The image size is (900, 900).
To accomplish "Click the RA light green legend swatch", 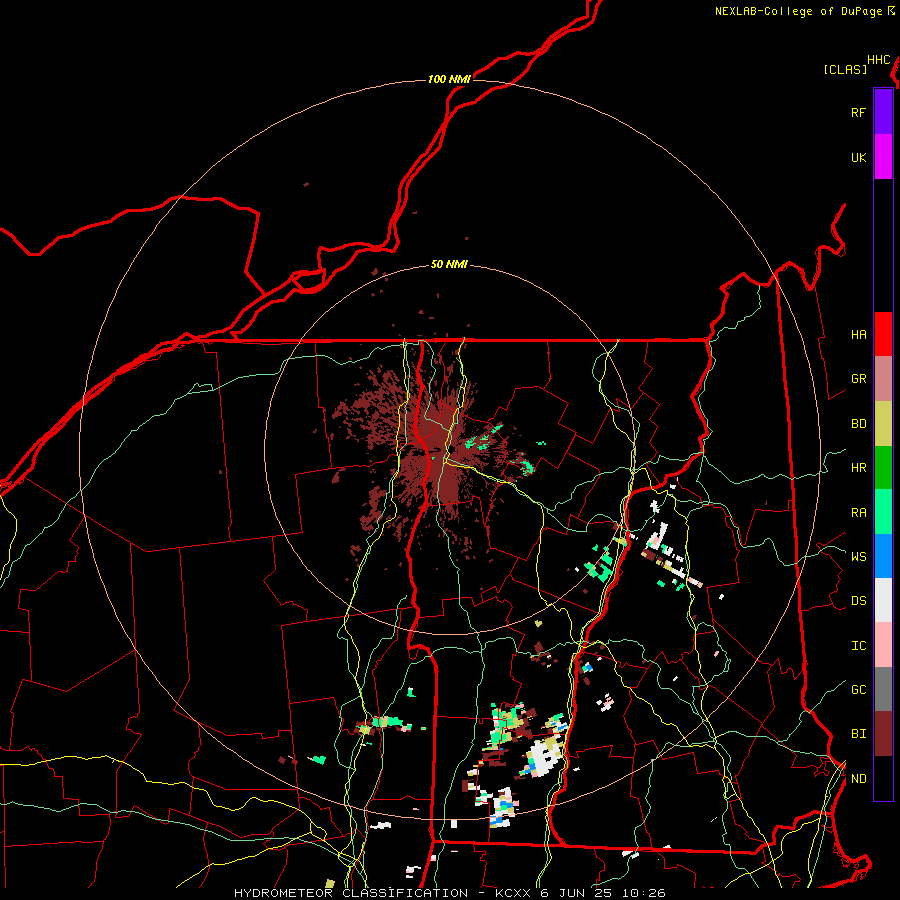I will tap(883, 512).
